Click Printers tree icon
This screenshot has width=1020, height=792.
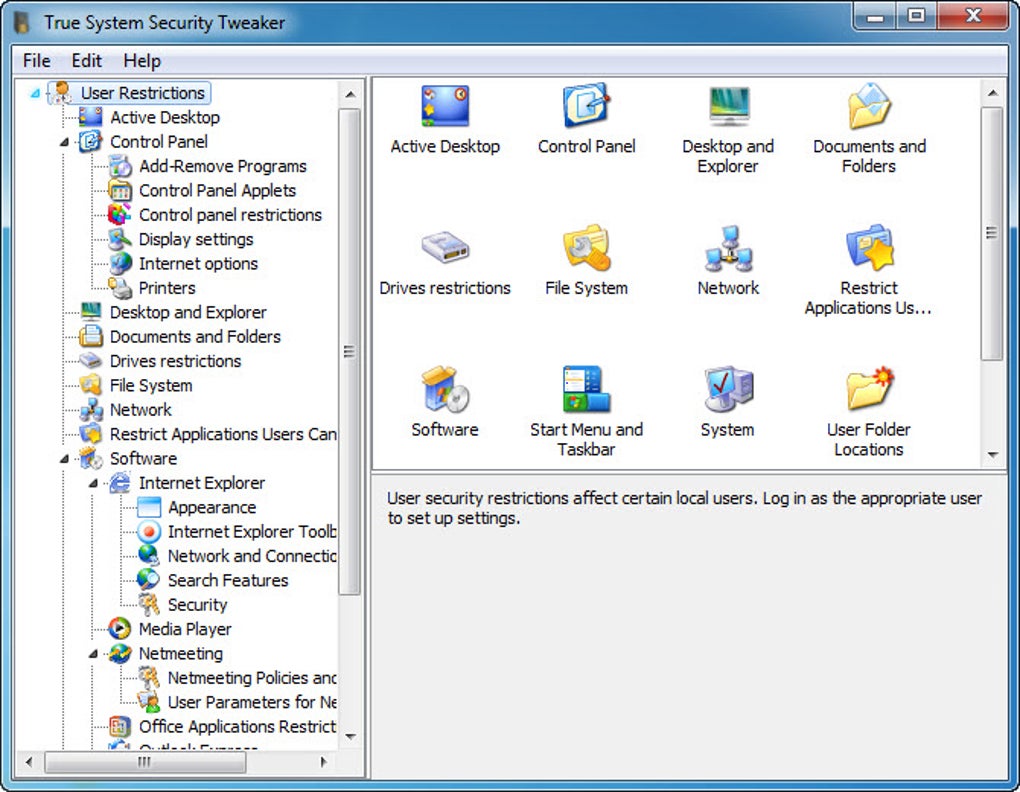coord(120,288)
